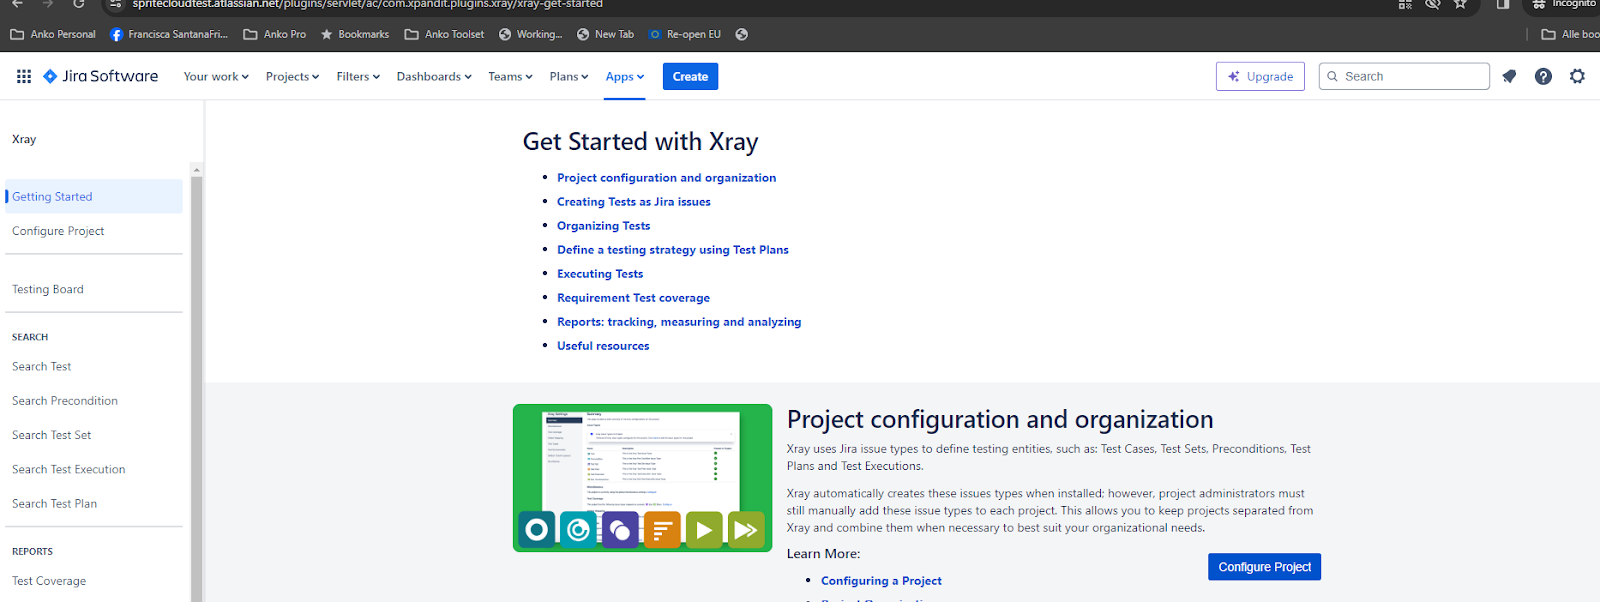This screenshot has width=1600, height=602.
Task: Click the sidebar scrollbar up arrow
Action: click(x=196, y=170)
